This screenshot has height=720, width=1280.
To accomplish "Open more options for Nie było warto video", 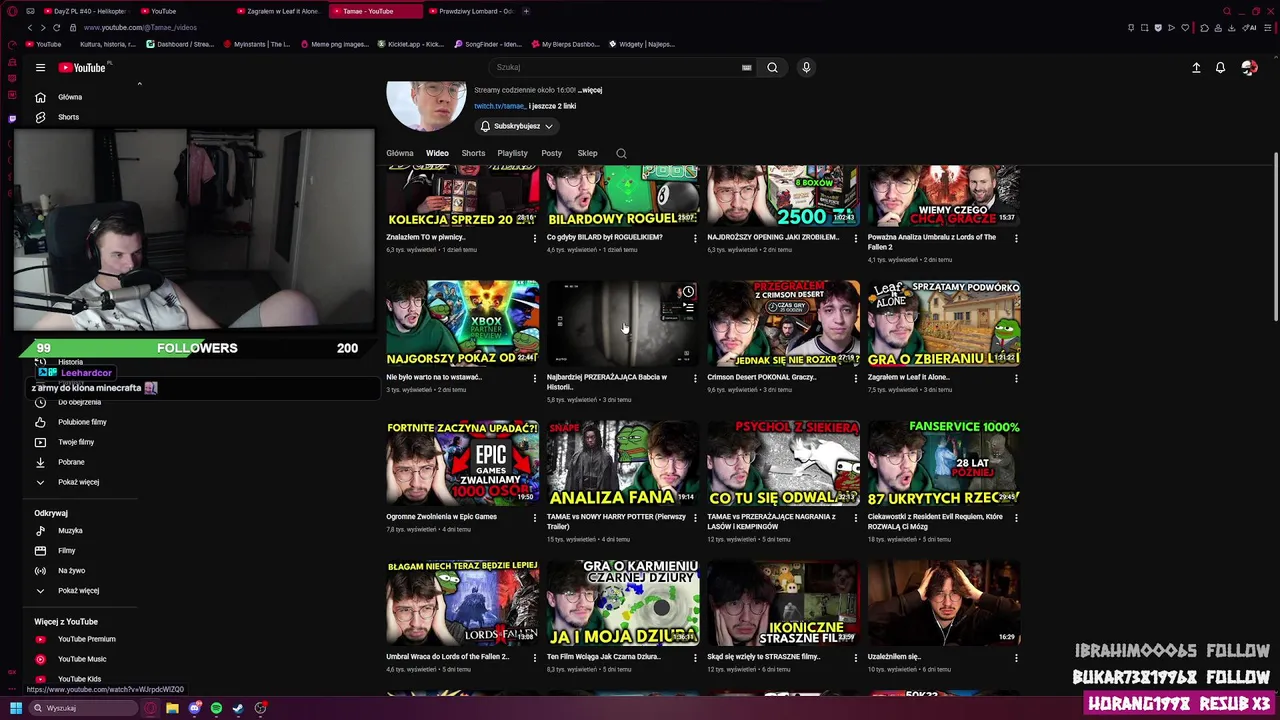I will pyautogui.click(x=534, y=378).
